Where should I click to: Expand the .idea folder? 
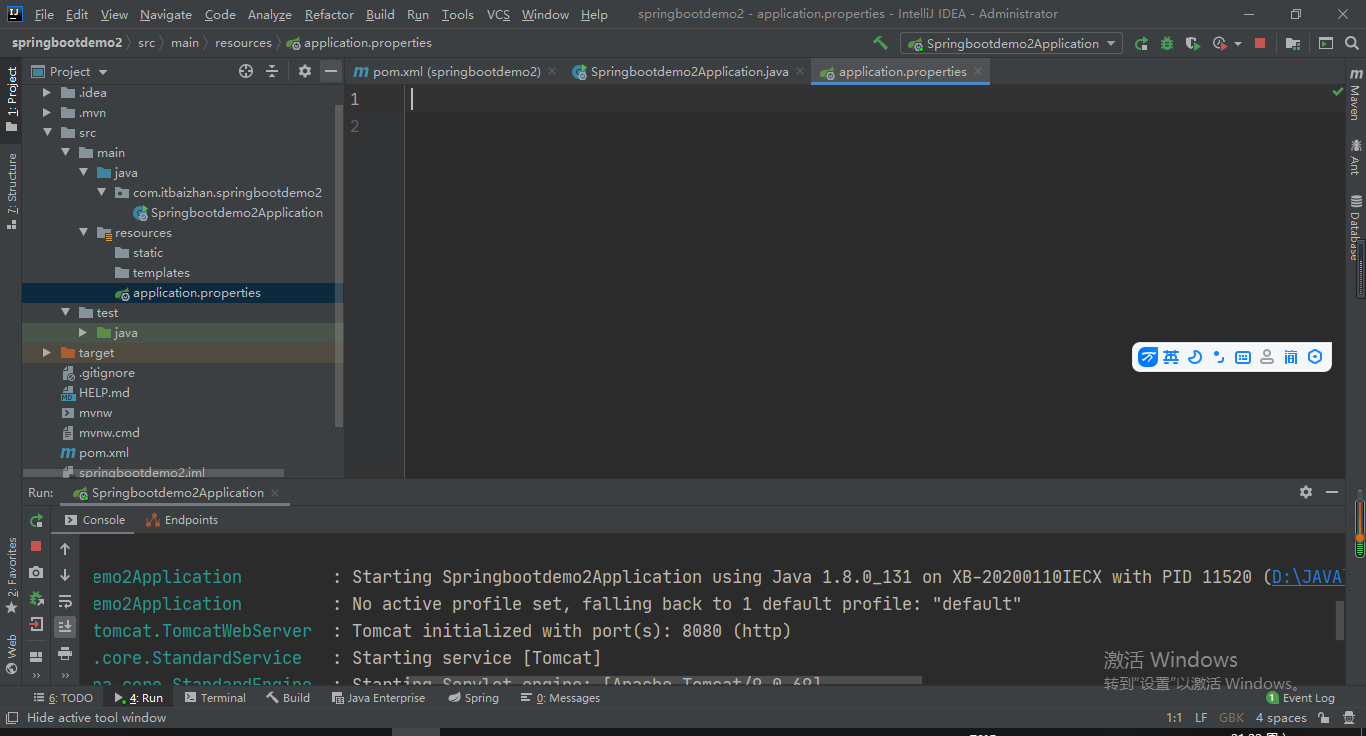coord(47,92)
